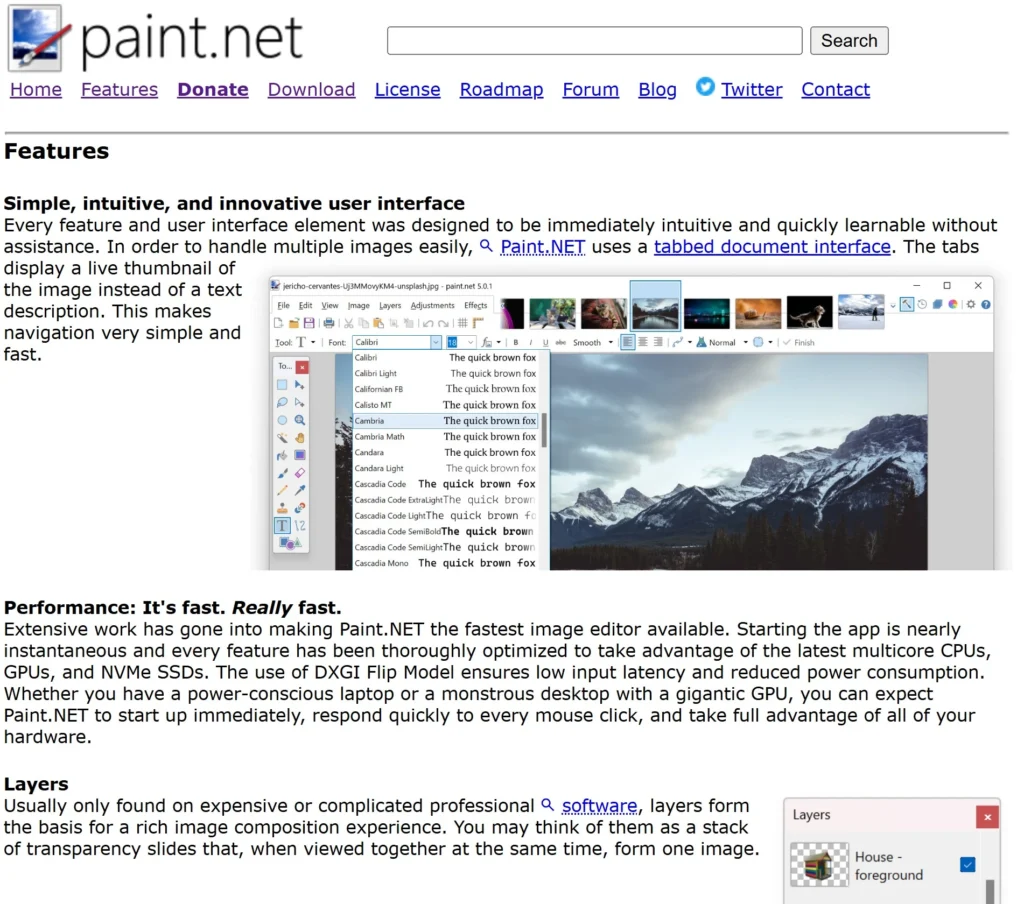Select the Ellipse Select tool
Screen dimensions: 1024x904
(282, 421)
